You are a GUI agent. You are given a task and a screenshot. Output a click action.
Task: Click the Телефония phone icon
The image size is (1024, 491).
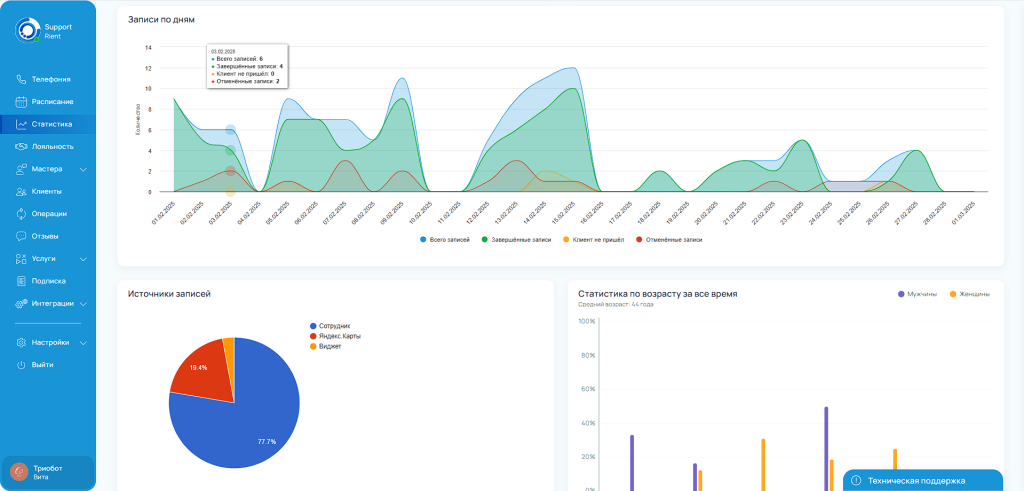coord(21,79)
